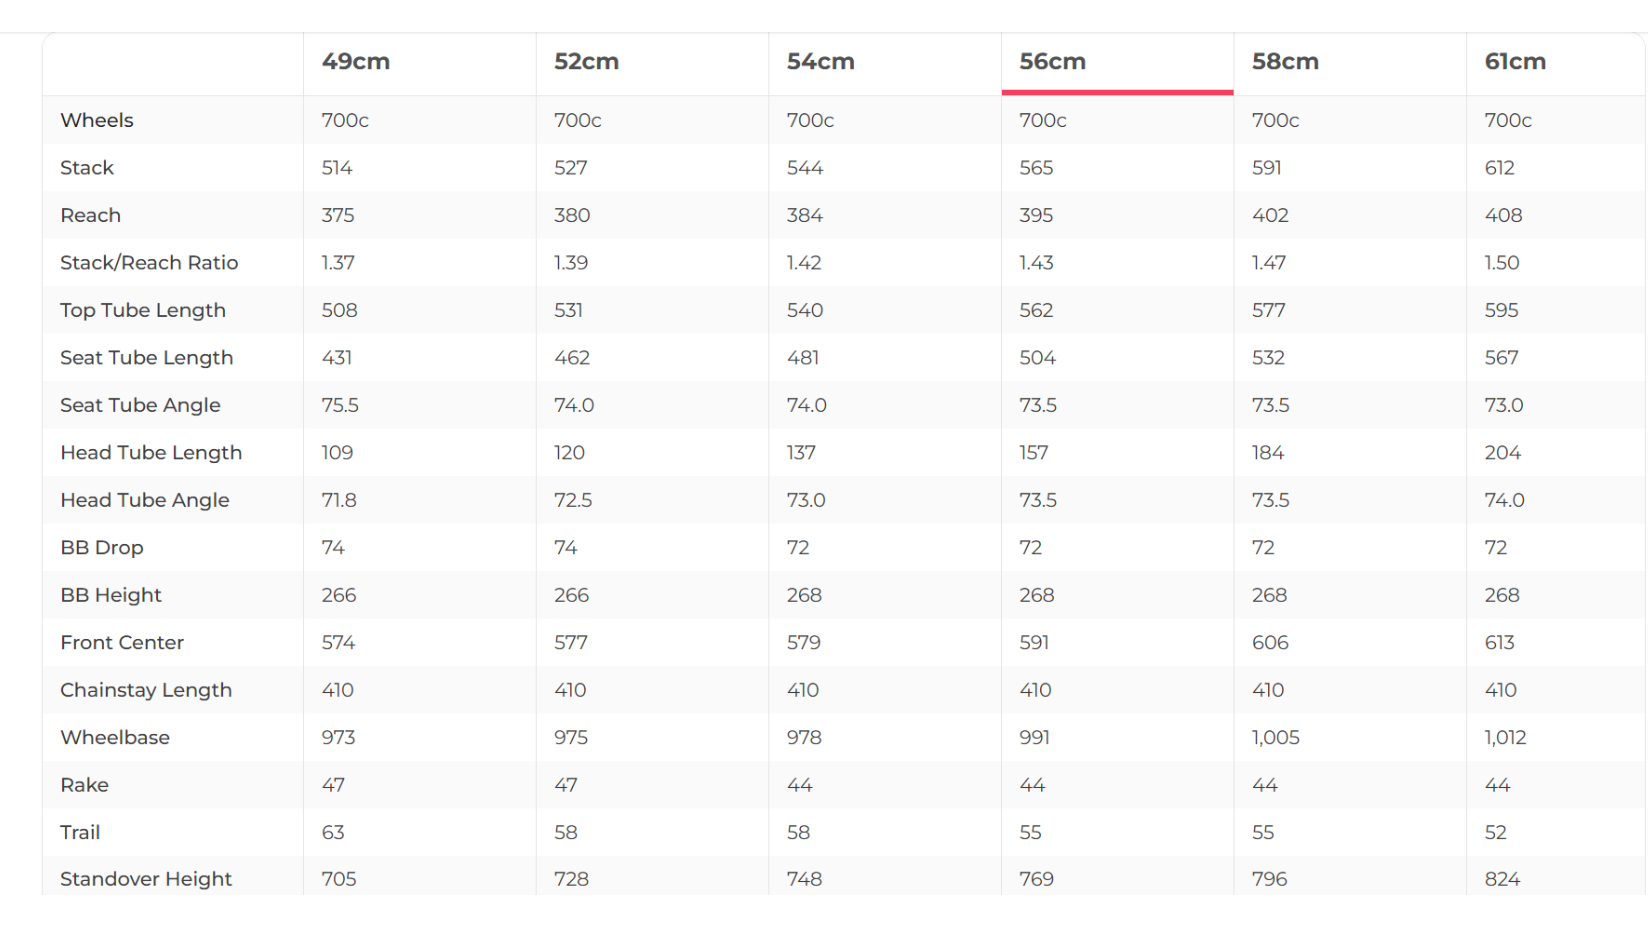This screenshot has width=1648, height=927.
Task: Select the 52cm size column header
Action: click(587, 62)
